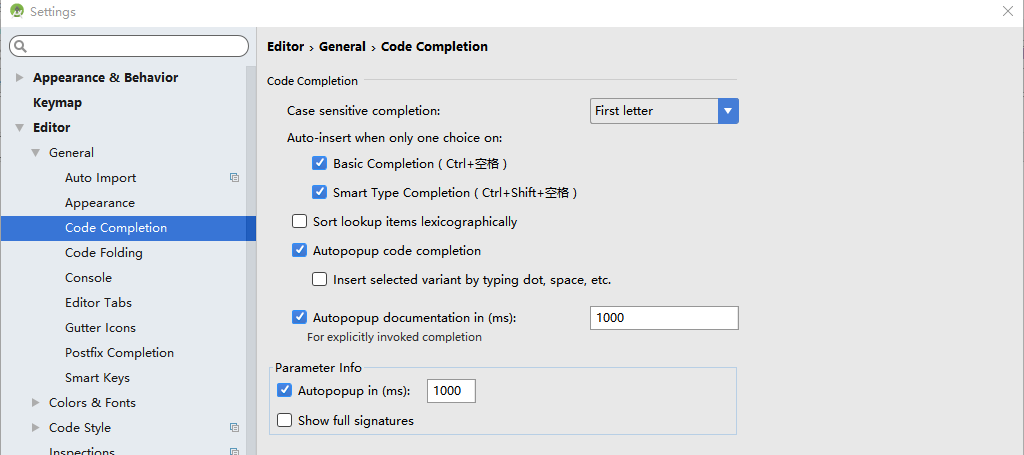Screen dimensions: 1024x455
Task: Collapse the General tree node
Action: (x=35, y=153)
